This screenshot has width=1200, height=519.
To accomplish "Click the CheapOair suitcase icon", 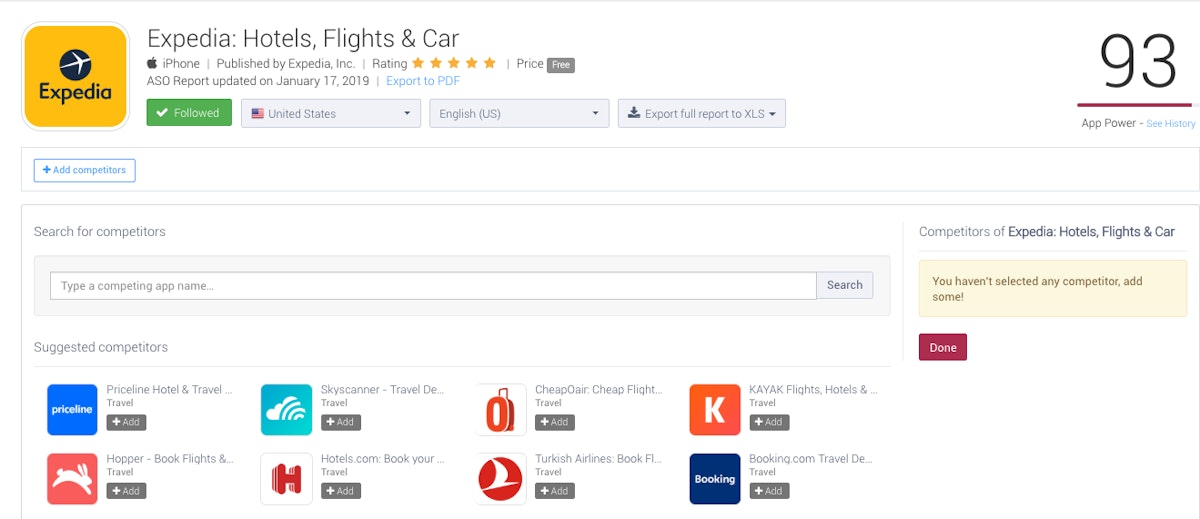I will pyautogui.click(x=501, y=410).
